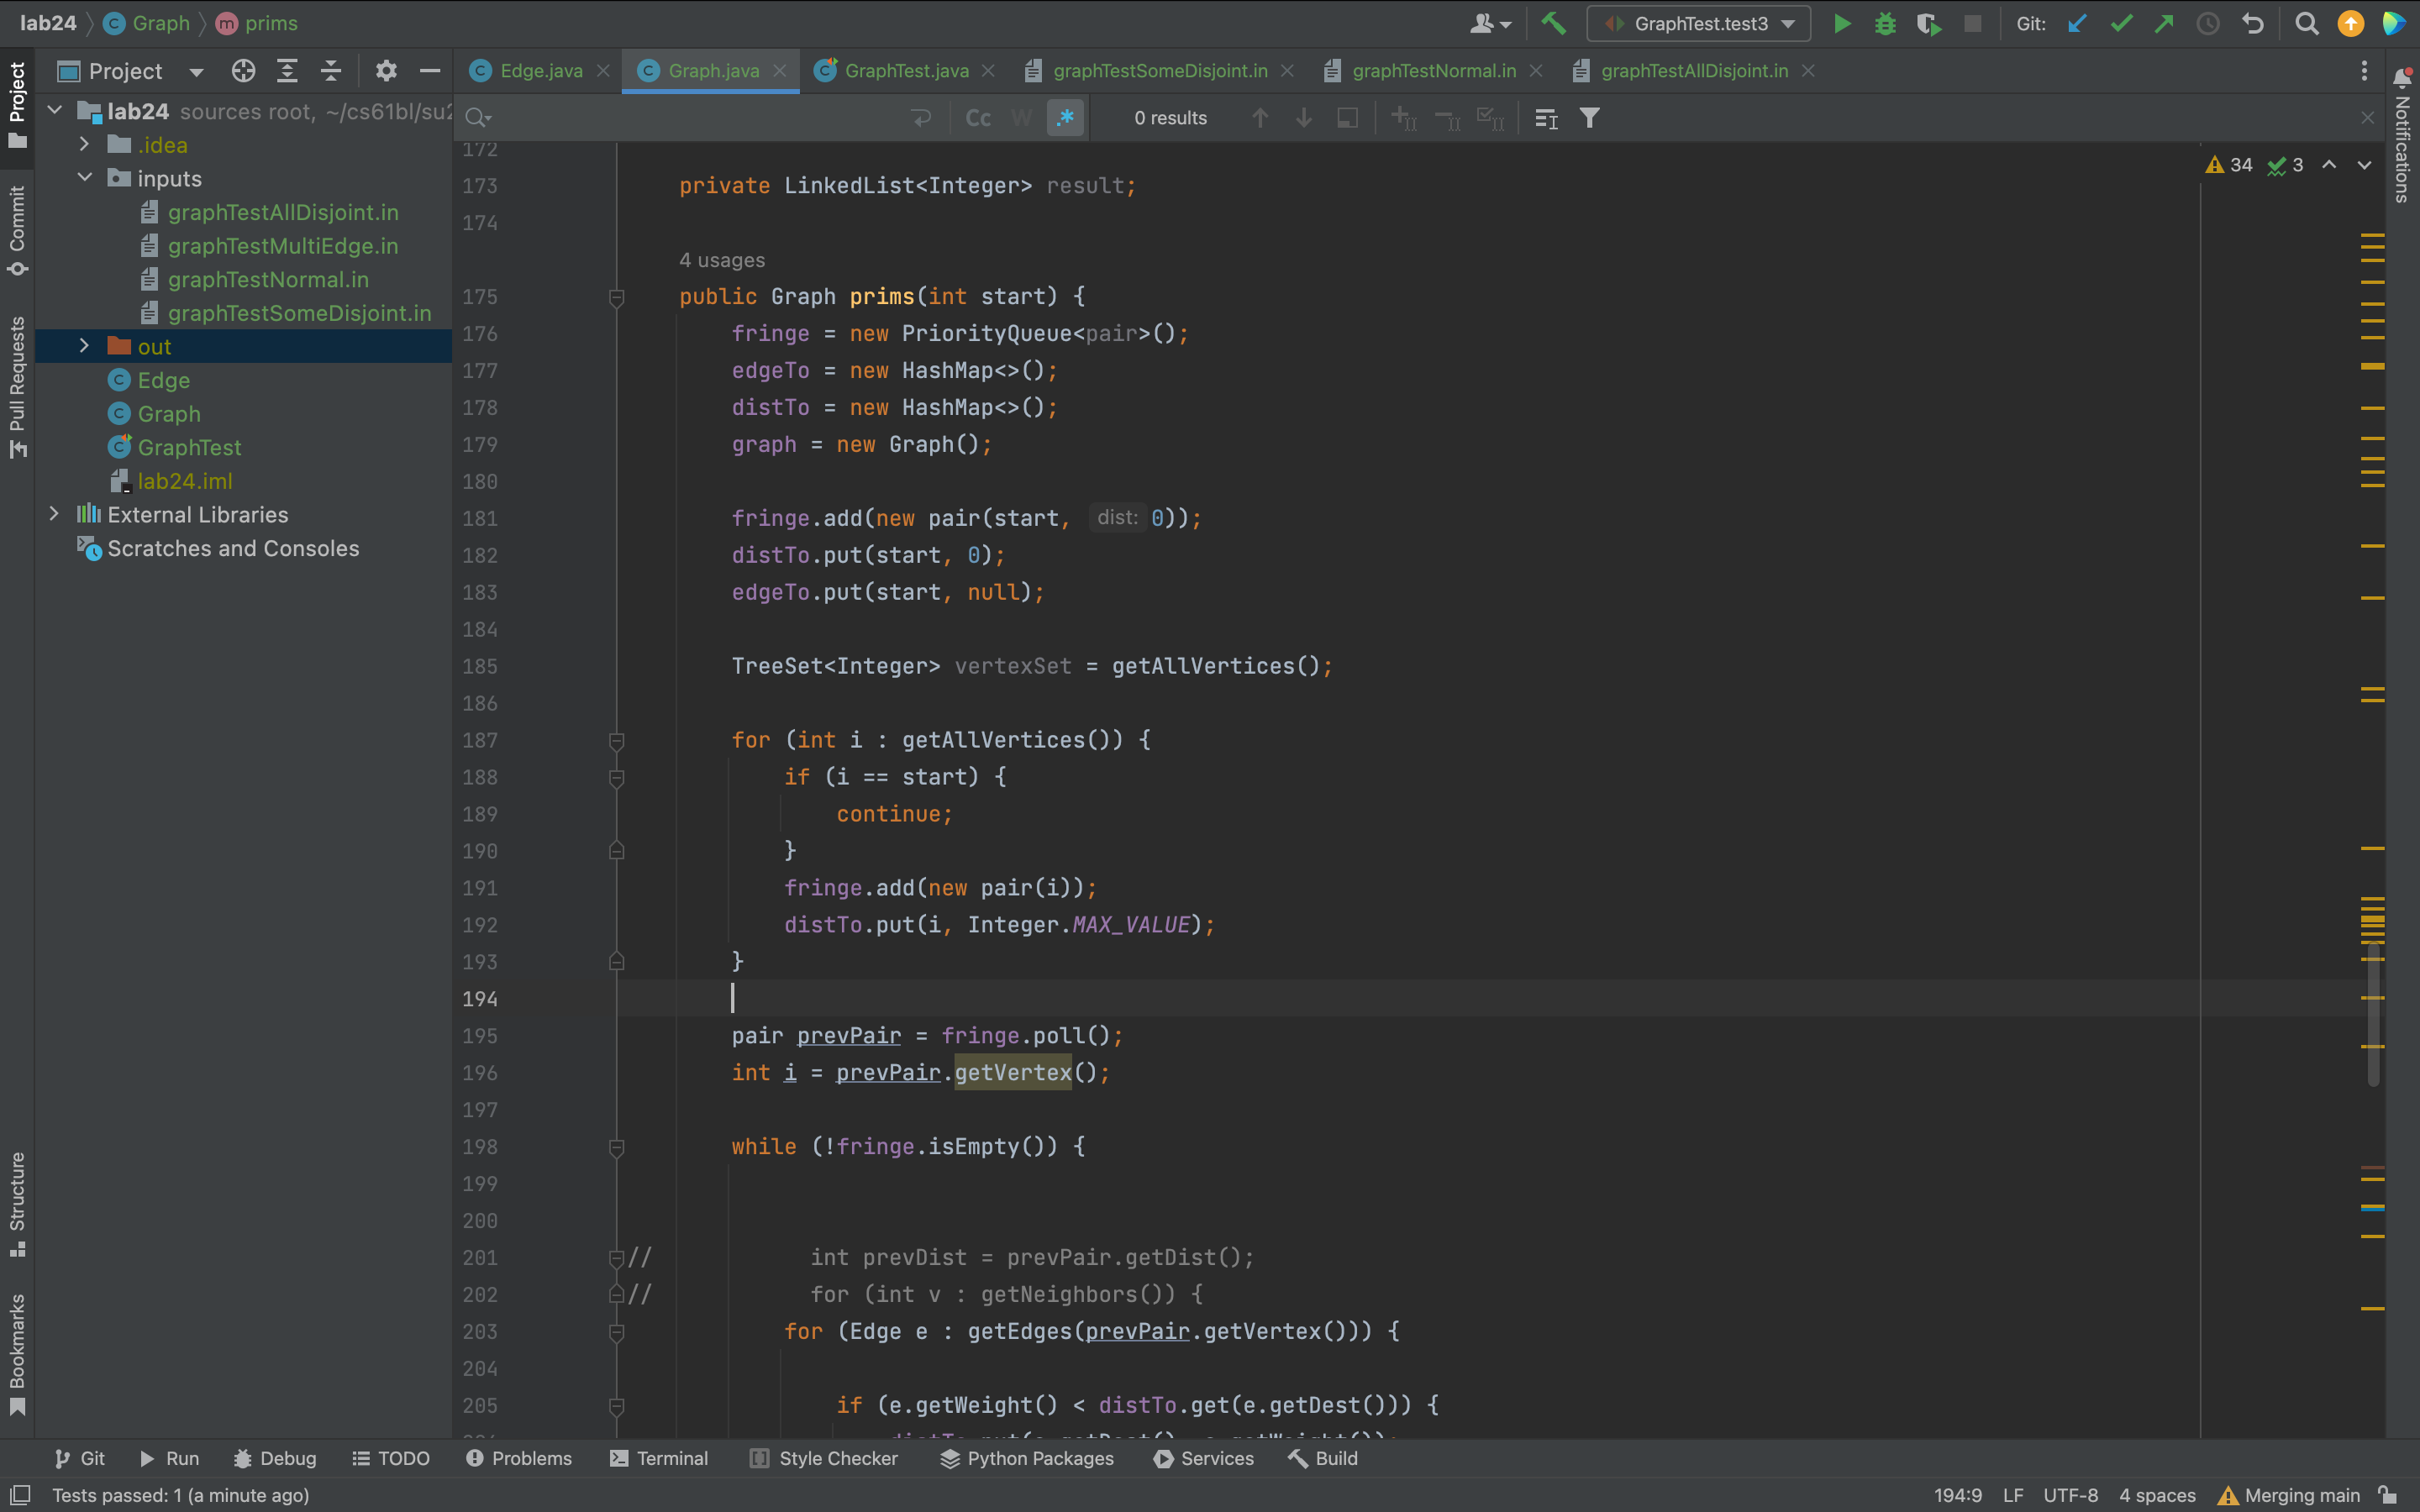This screenshot has height=1512, width=2420.
Task: Click Search Everywhere magnifier icon
Action: (x=2306, y=23)
